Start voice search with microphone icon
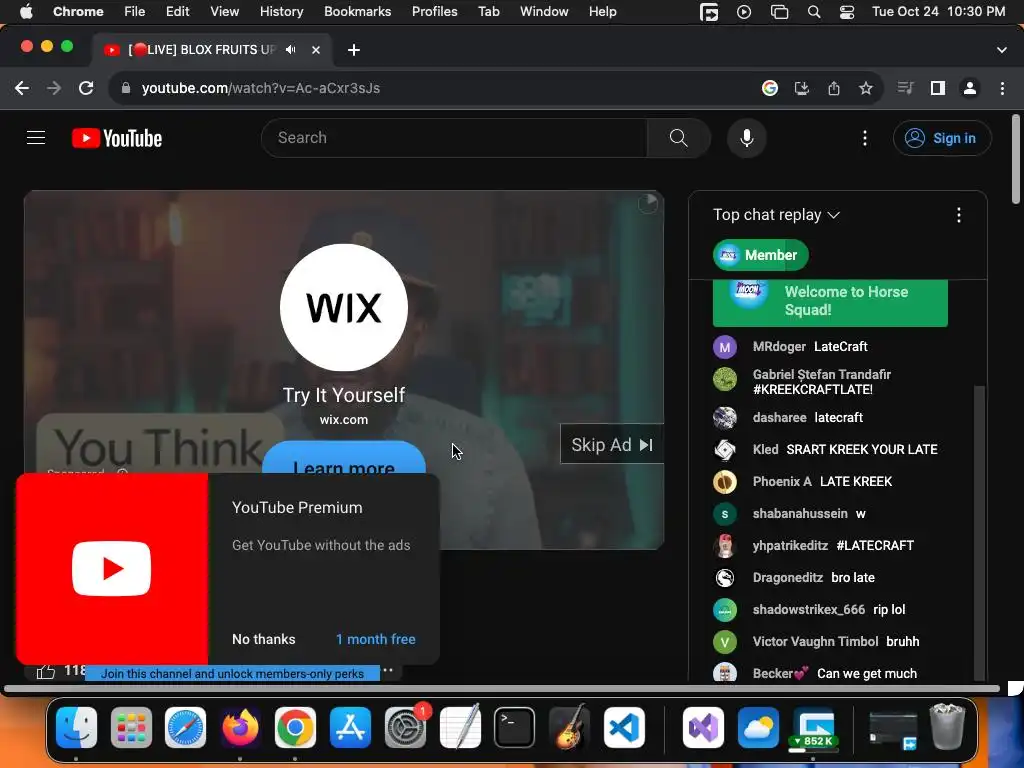This screenshot has height=768, width=1024. [x=746, y=138]
